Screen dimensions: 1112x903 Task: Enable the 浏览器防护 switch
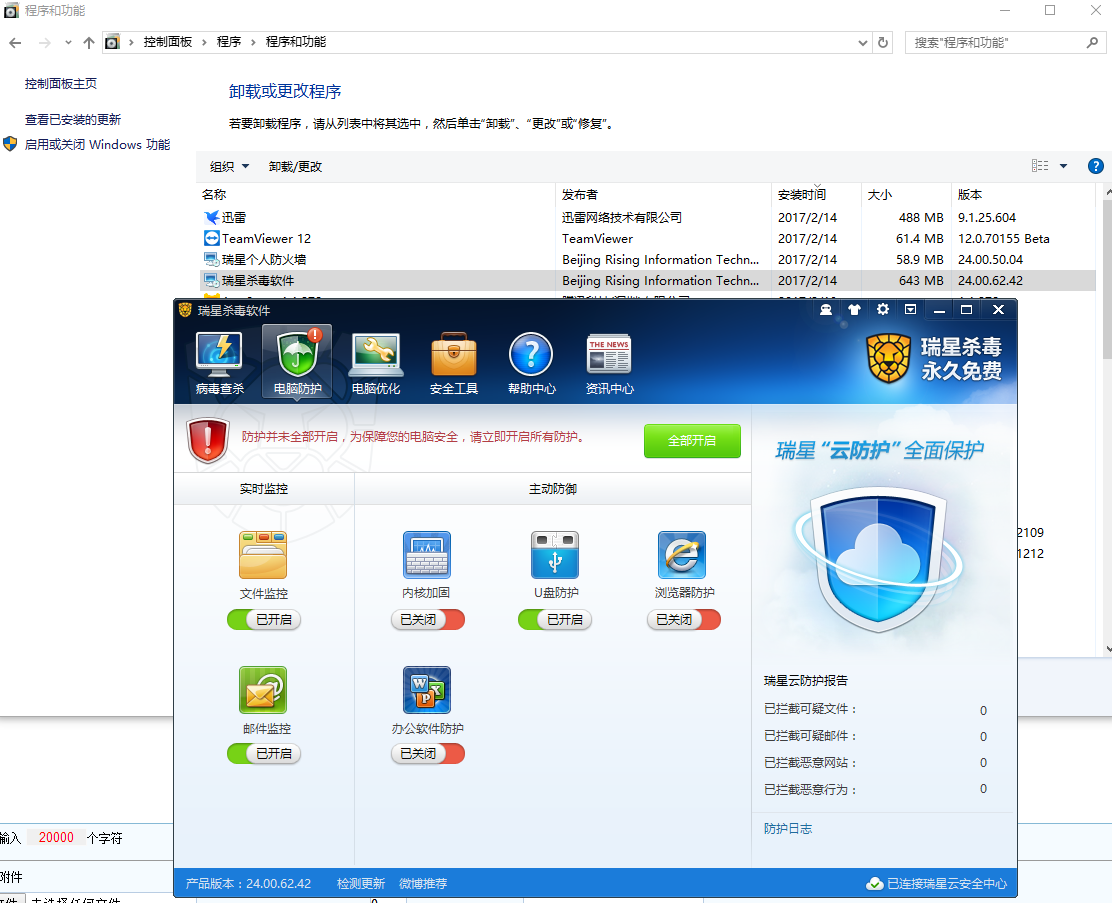(684, 619)
